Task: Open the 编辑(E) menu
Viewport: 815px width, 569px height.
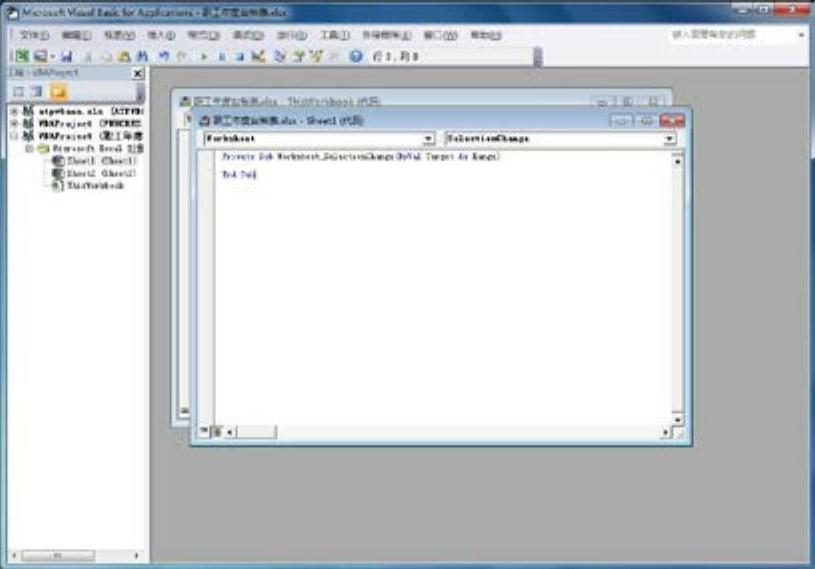Action: coord(76,35)
